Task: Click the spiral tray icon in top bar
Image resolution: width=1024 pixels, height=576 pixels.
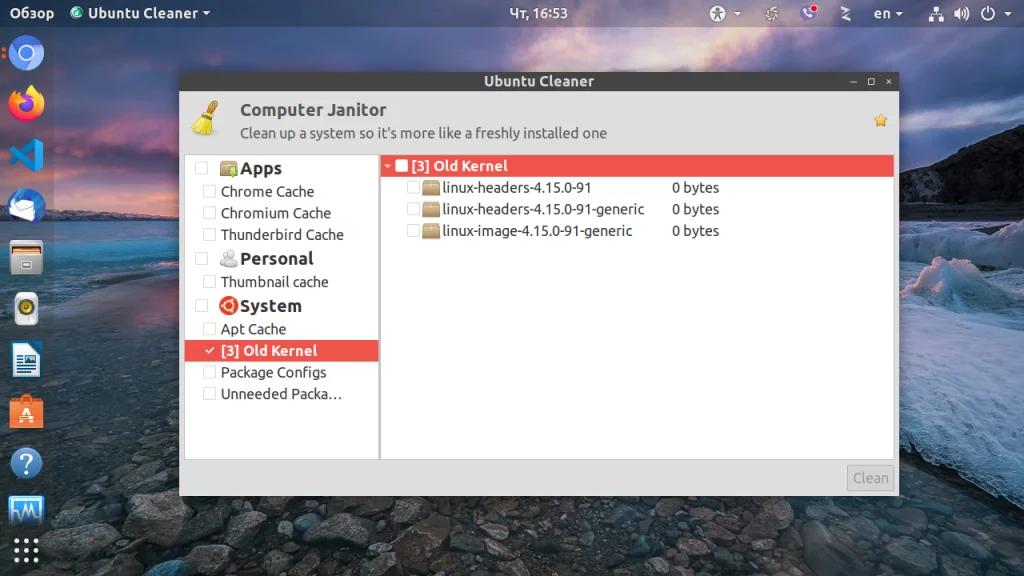Action: pos(771,13)
